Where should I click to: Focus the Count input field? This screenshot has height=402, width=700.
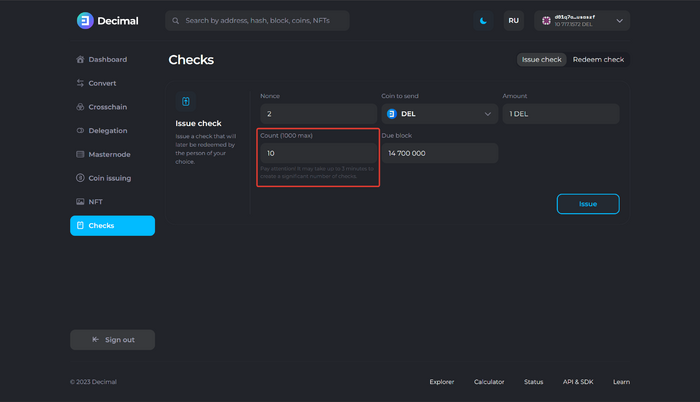coord(318,153)
